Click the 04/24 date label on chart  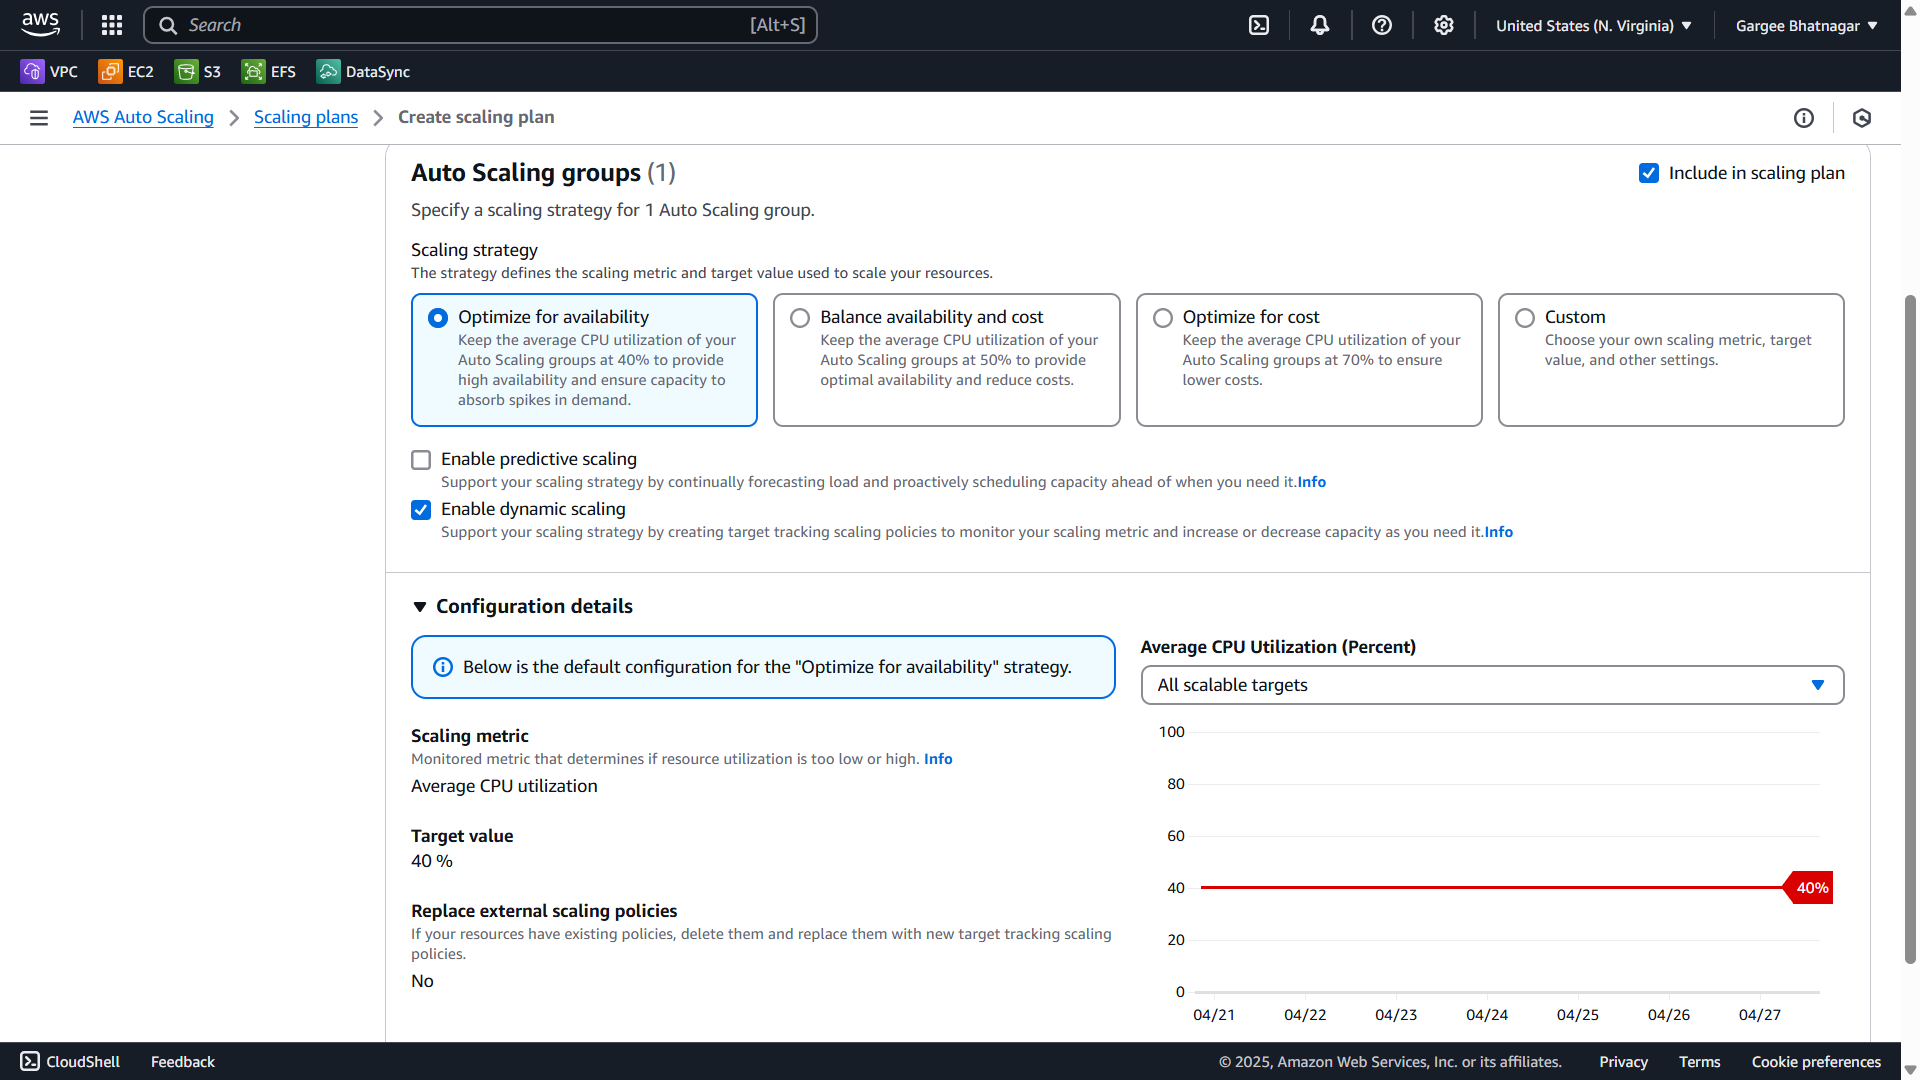(1487, 1015)
